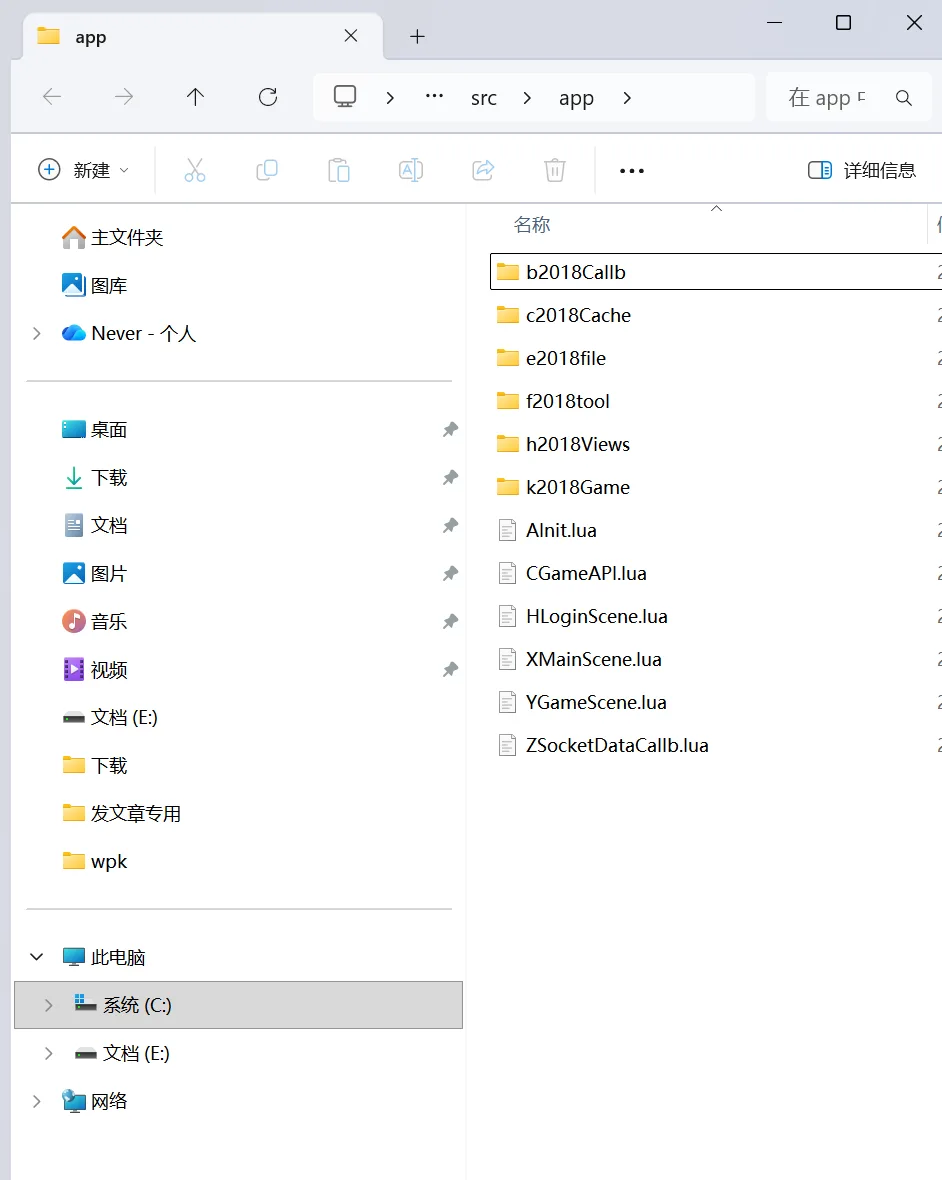
Task: Click the chevron after src breadcrumb
Action: click(527, 98)
